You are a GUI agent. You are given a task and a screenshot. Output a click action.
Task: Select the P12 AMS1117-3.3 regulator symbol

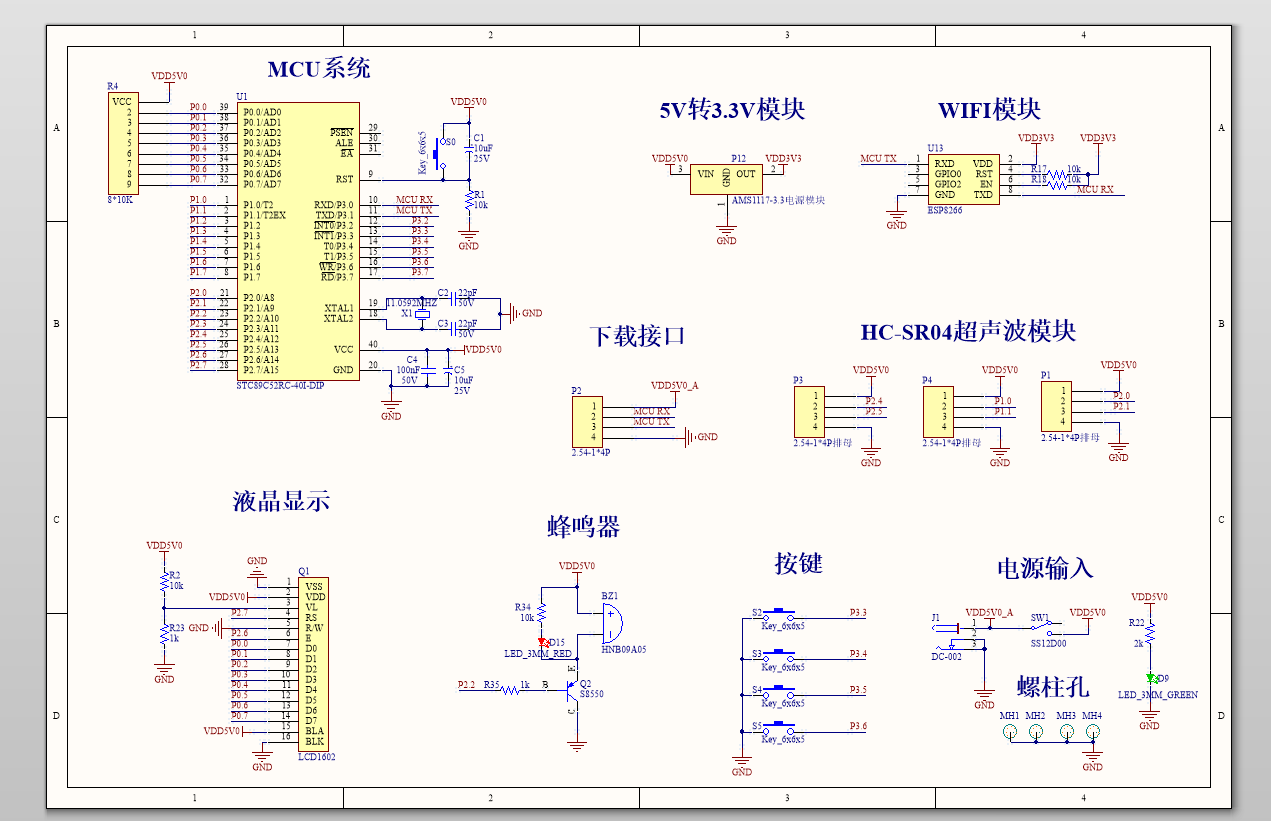tap(728, 177)
